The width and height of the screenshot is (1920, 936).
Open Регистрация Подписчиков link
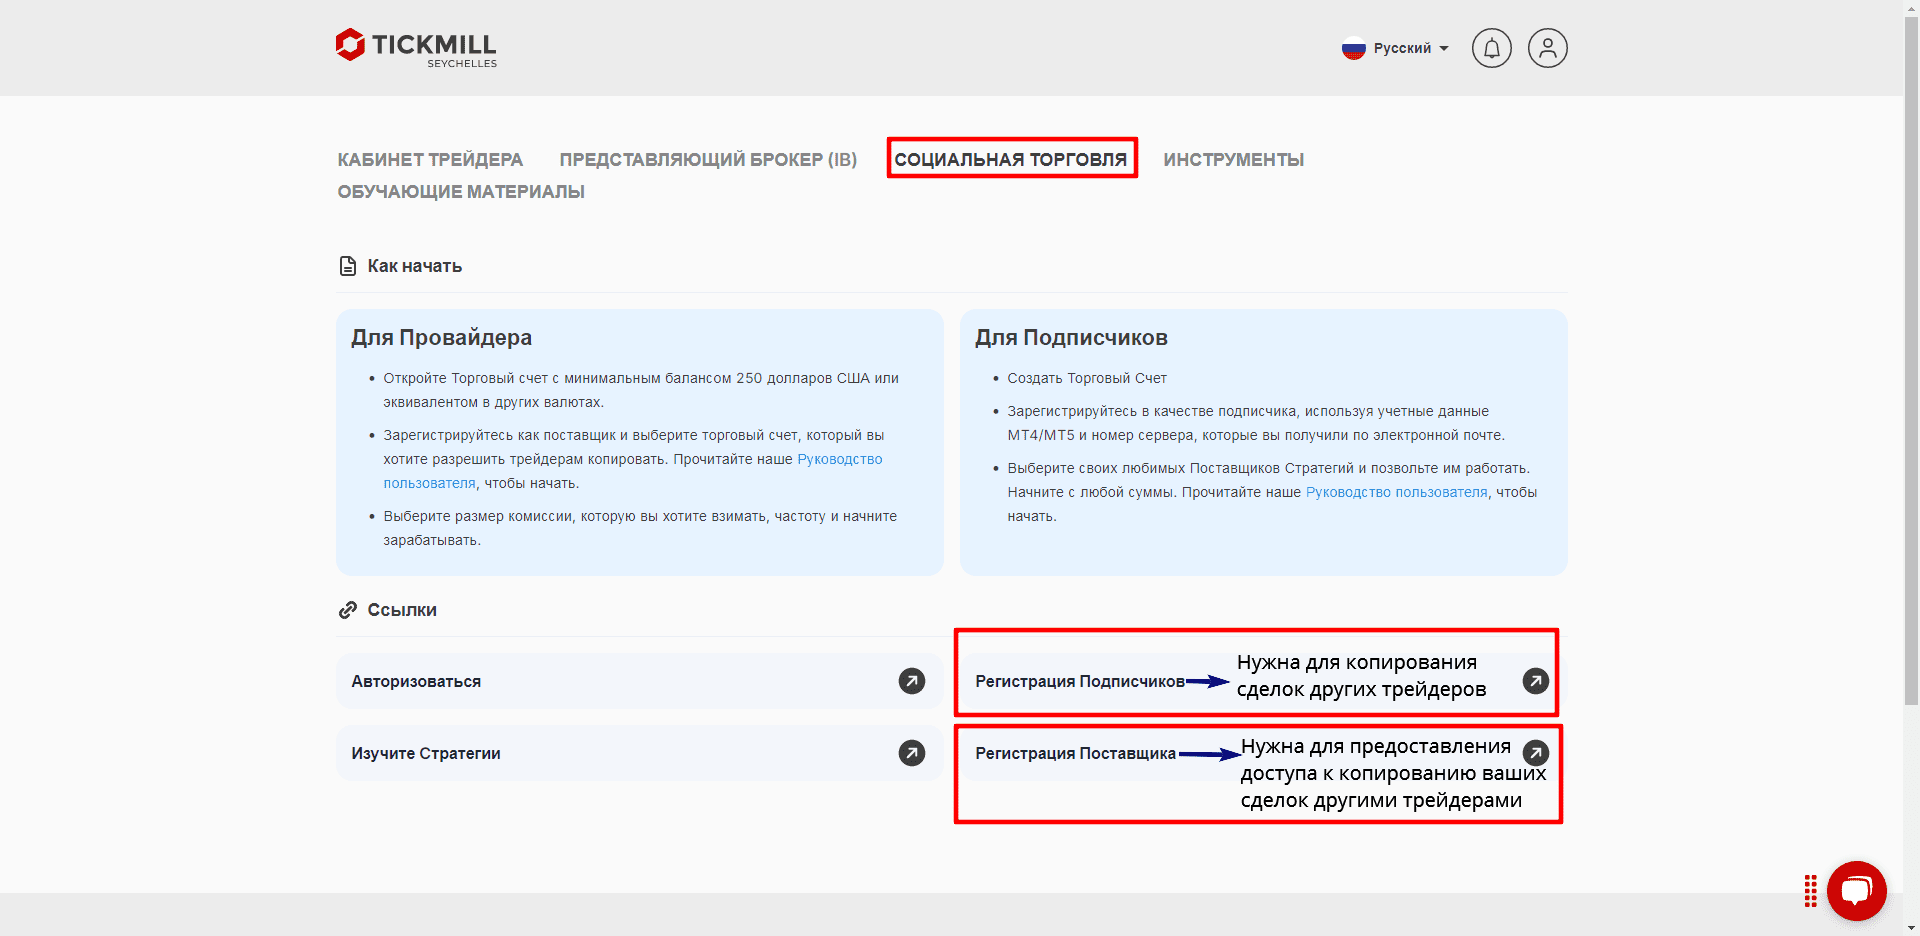coord(1080,681)
